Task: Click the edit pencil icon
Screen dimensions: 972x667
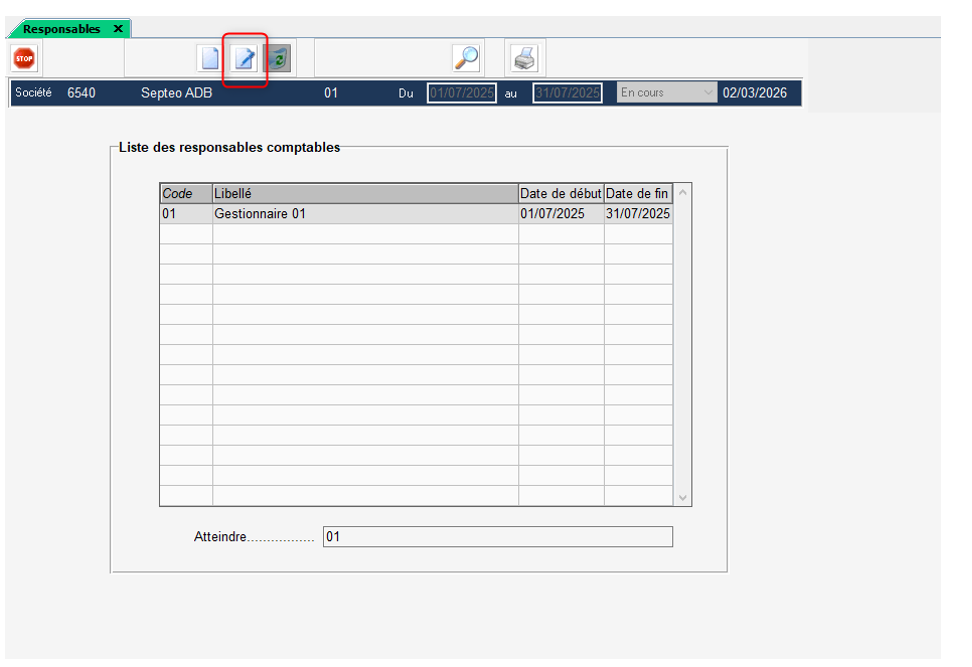Action: point(244,59)
